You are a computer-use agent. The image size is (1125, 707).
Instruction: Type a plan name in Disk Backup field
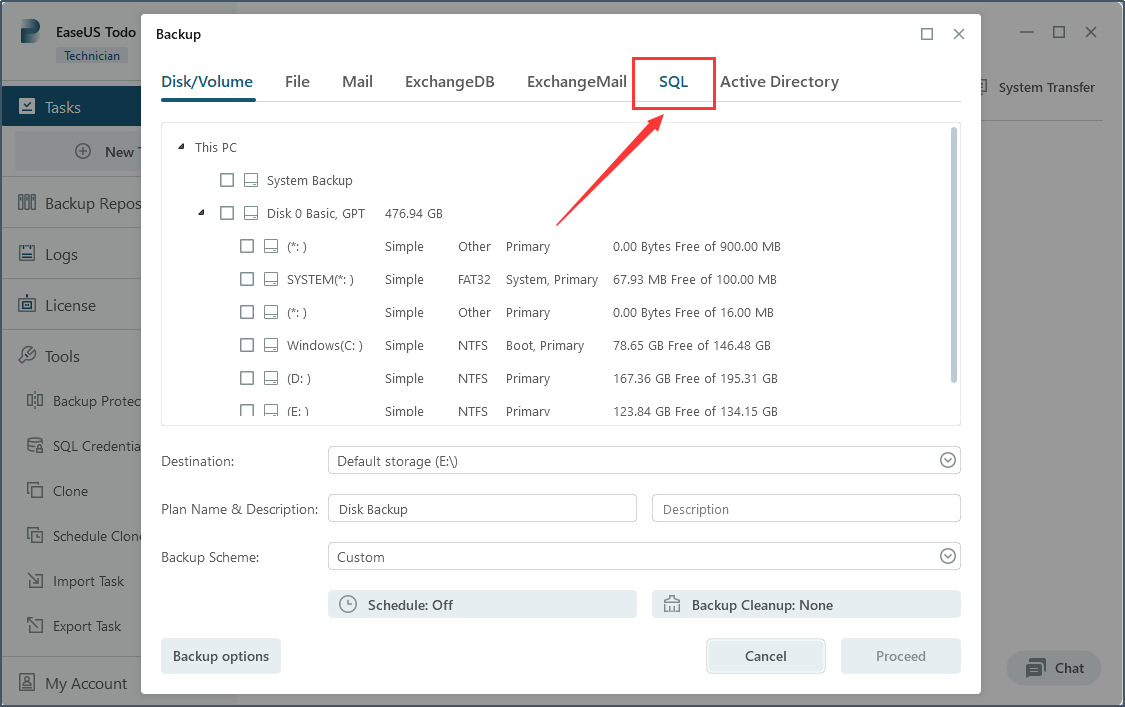[482, 508]
